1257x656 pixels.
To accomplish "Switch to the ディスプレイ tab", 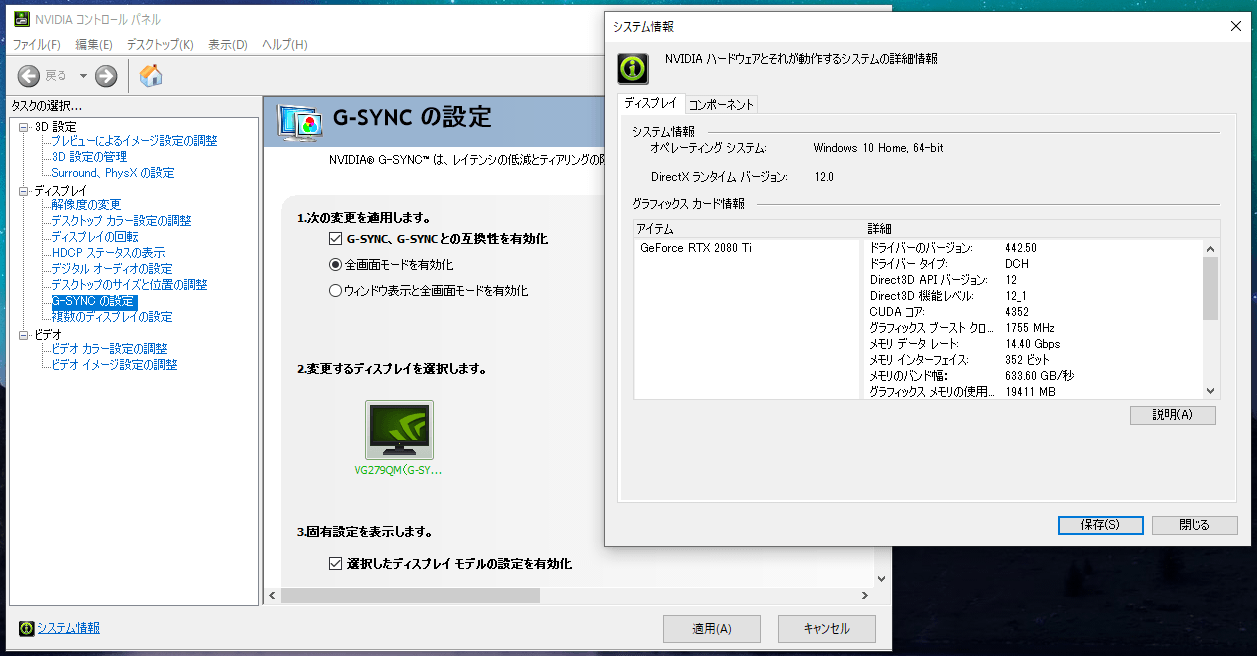I will click(x=651, y=103).
